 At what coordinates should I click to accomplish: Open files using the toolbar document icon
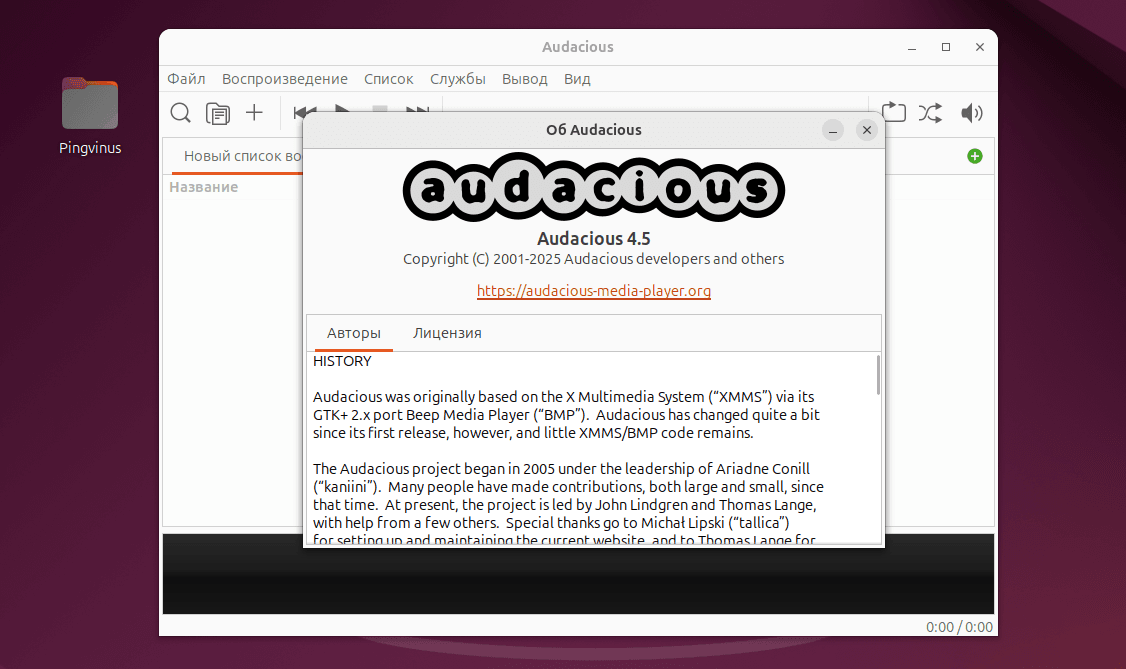click(x=217, y=113)
